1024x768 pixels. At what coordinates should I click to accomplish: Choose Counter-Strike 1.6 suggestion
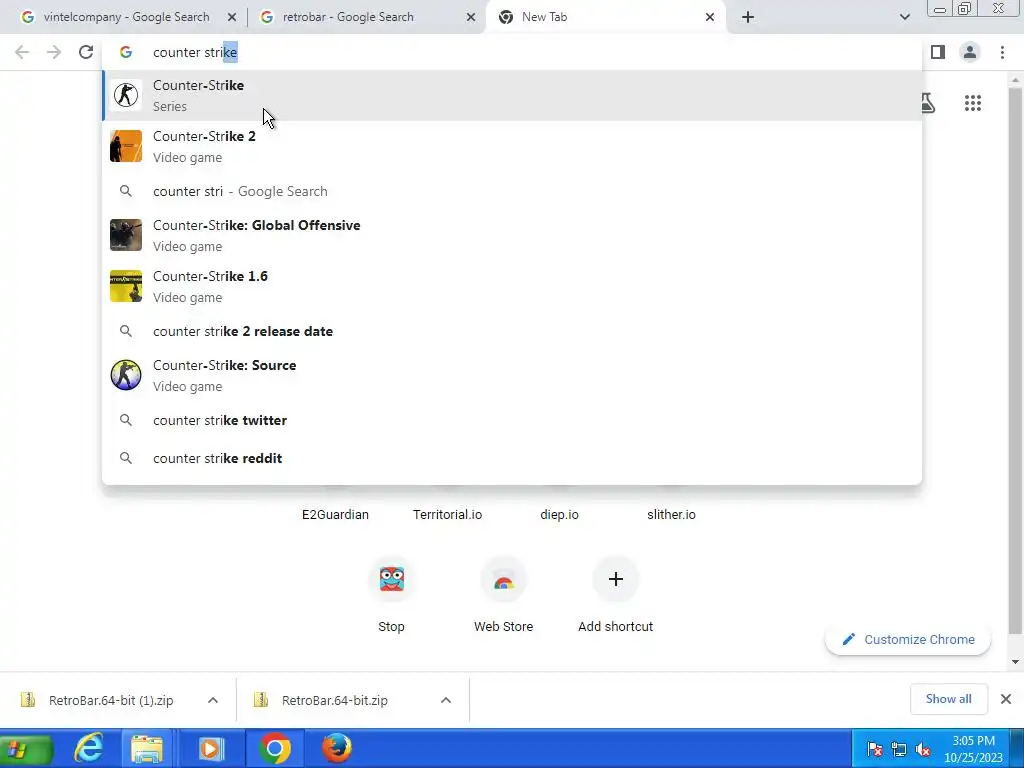coord(512,286)
